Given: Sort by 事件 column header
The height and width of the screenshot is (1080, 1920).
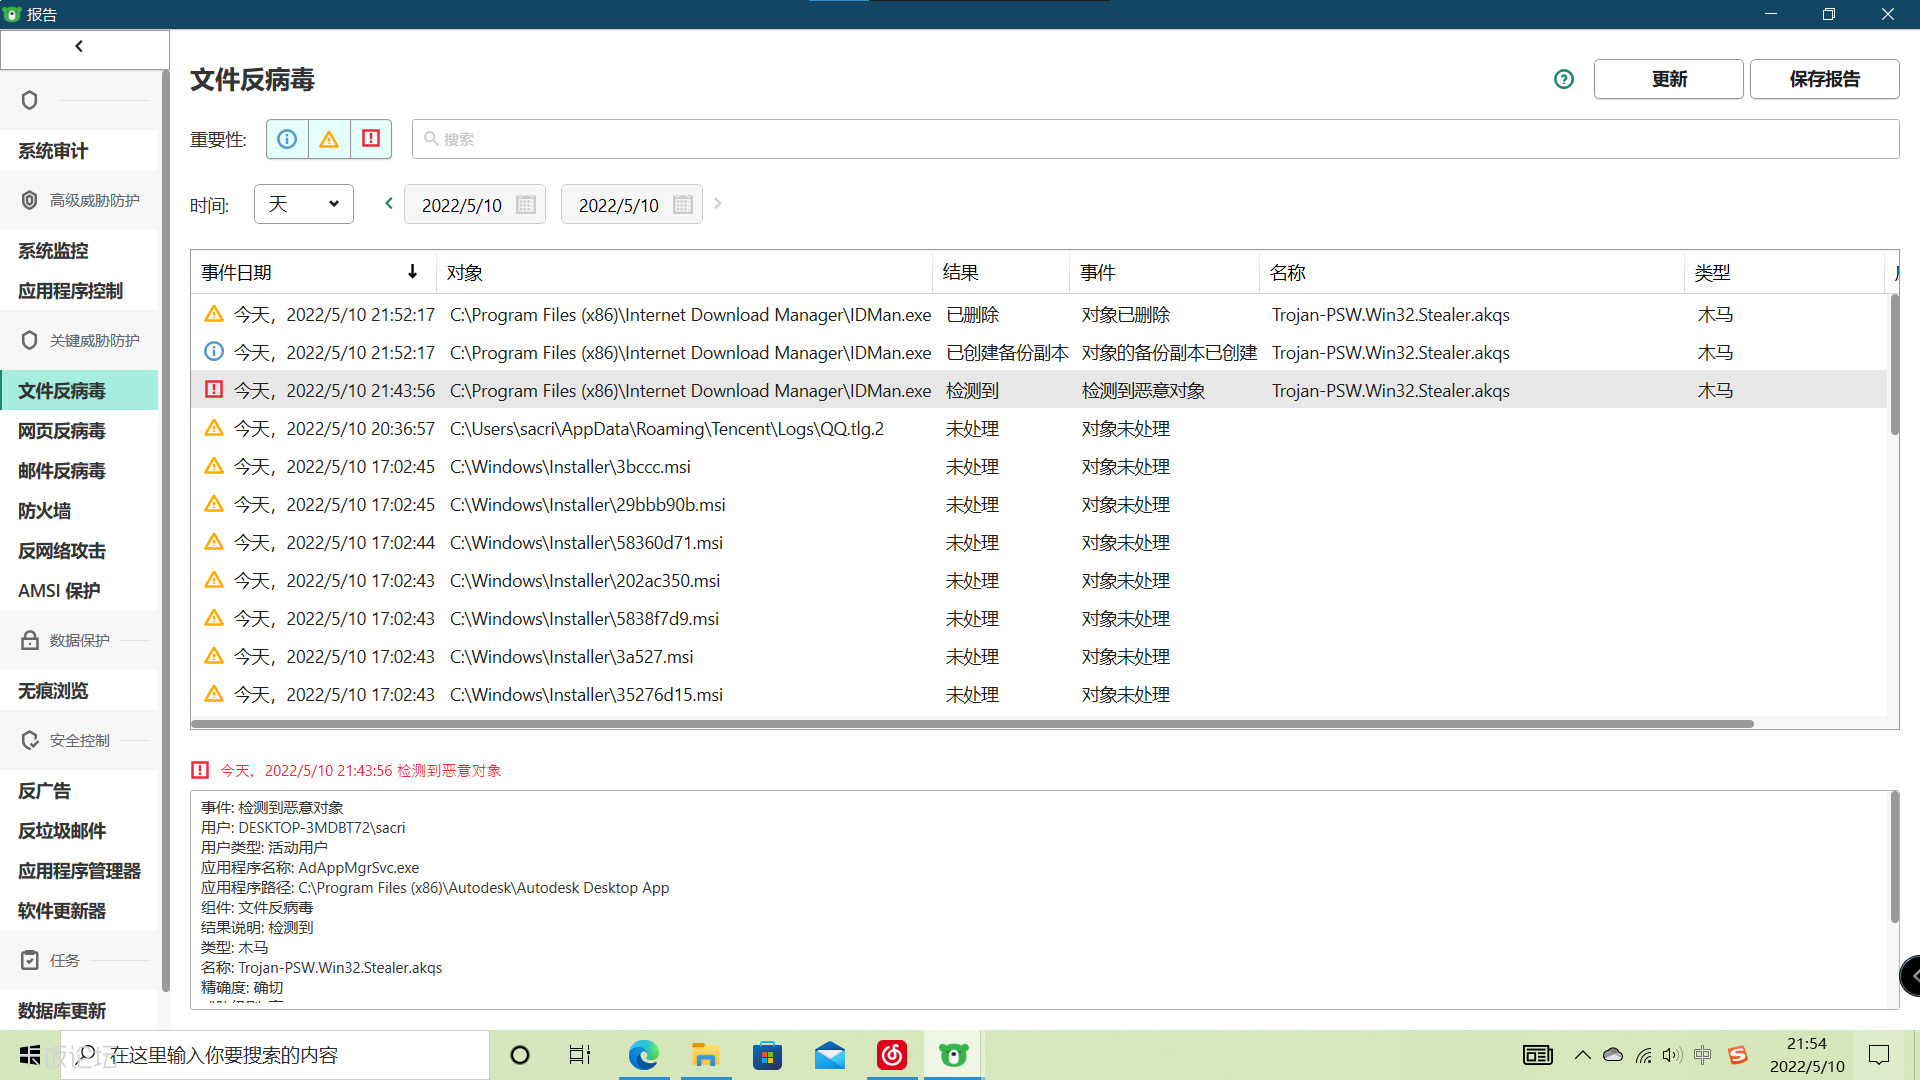Looking at the screenshot, I should (x=1165, y=272).
